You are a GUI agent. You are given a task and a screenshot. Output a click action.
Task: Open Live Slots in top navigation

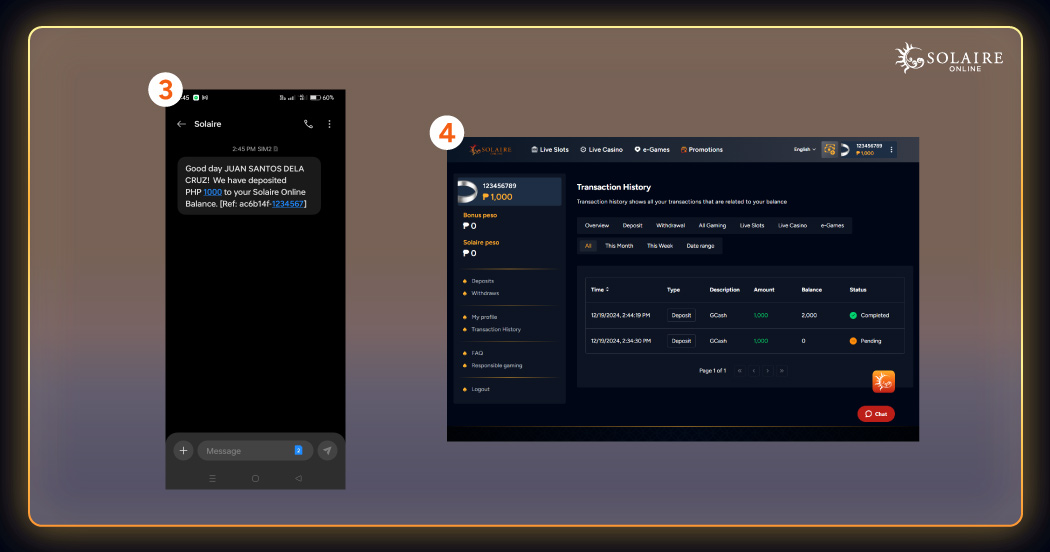click(550, 149)
